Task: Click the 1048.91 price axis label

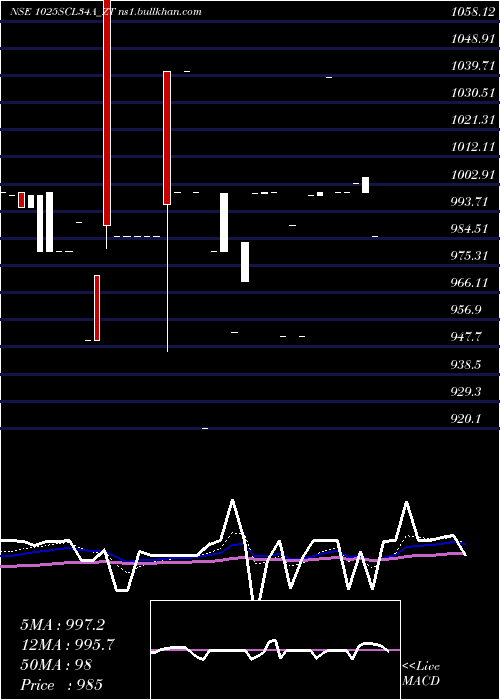Action: [x=473, y=39]
